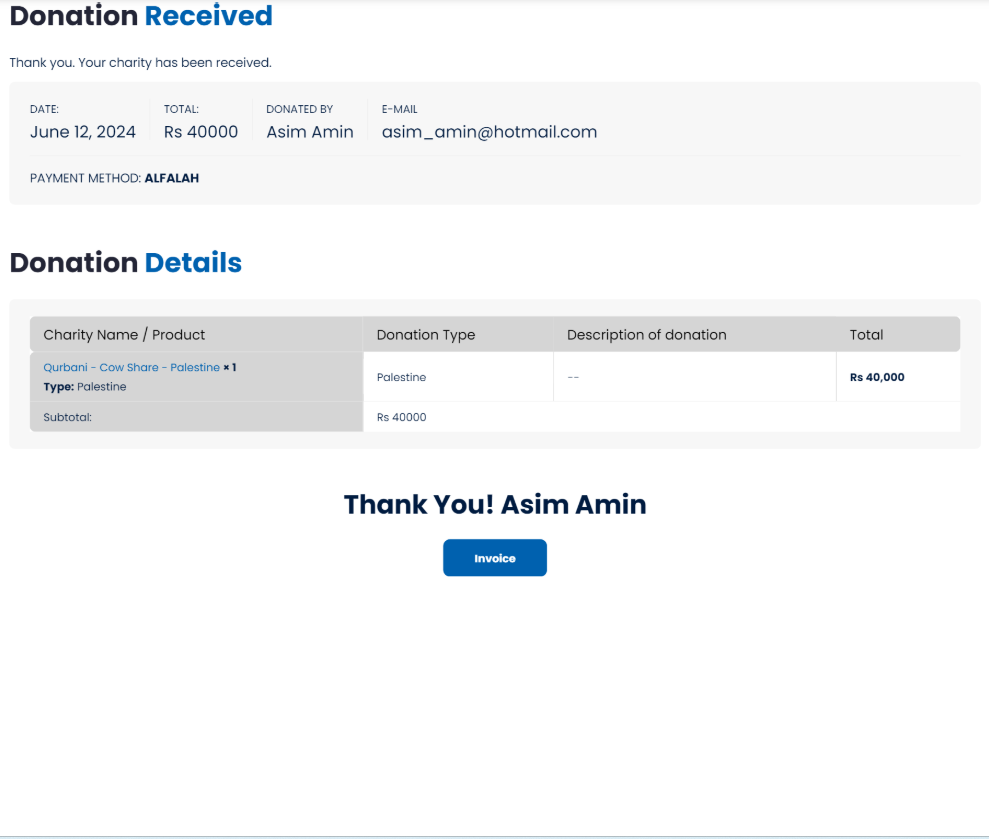Viewport: 989px width, 839px height.
Task: Click the Palestine cell under Donation Type
Action: point(401,378)
